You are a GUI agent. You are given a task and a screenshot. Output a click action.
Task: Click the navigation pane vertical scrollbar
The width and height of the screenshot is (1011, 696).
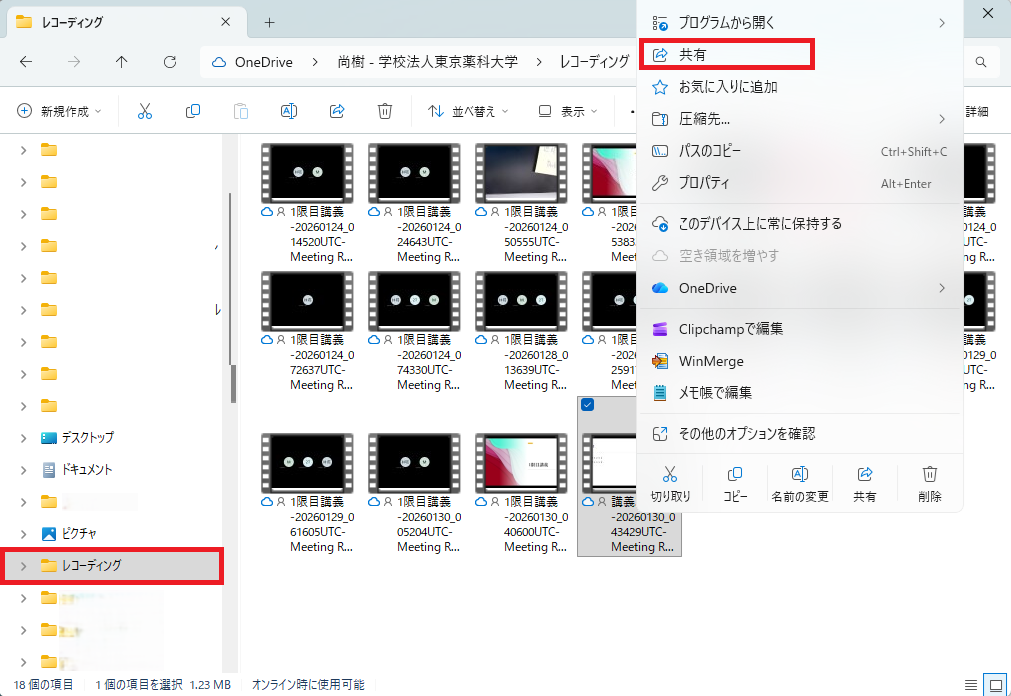click(x=233, y=300)
